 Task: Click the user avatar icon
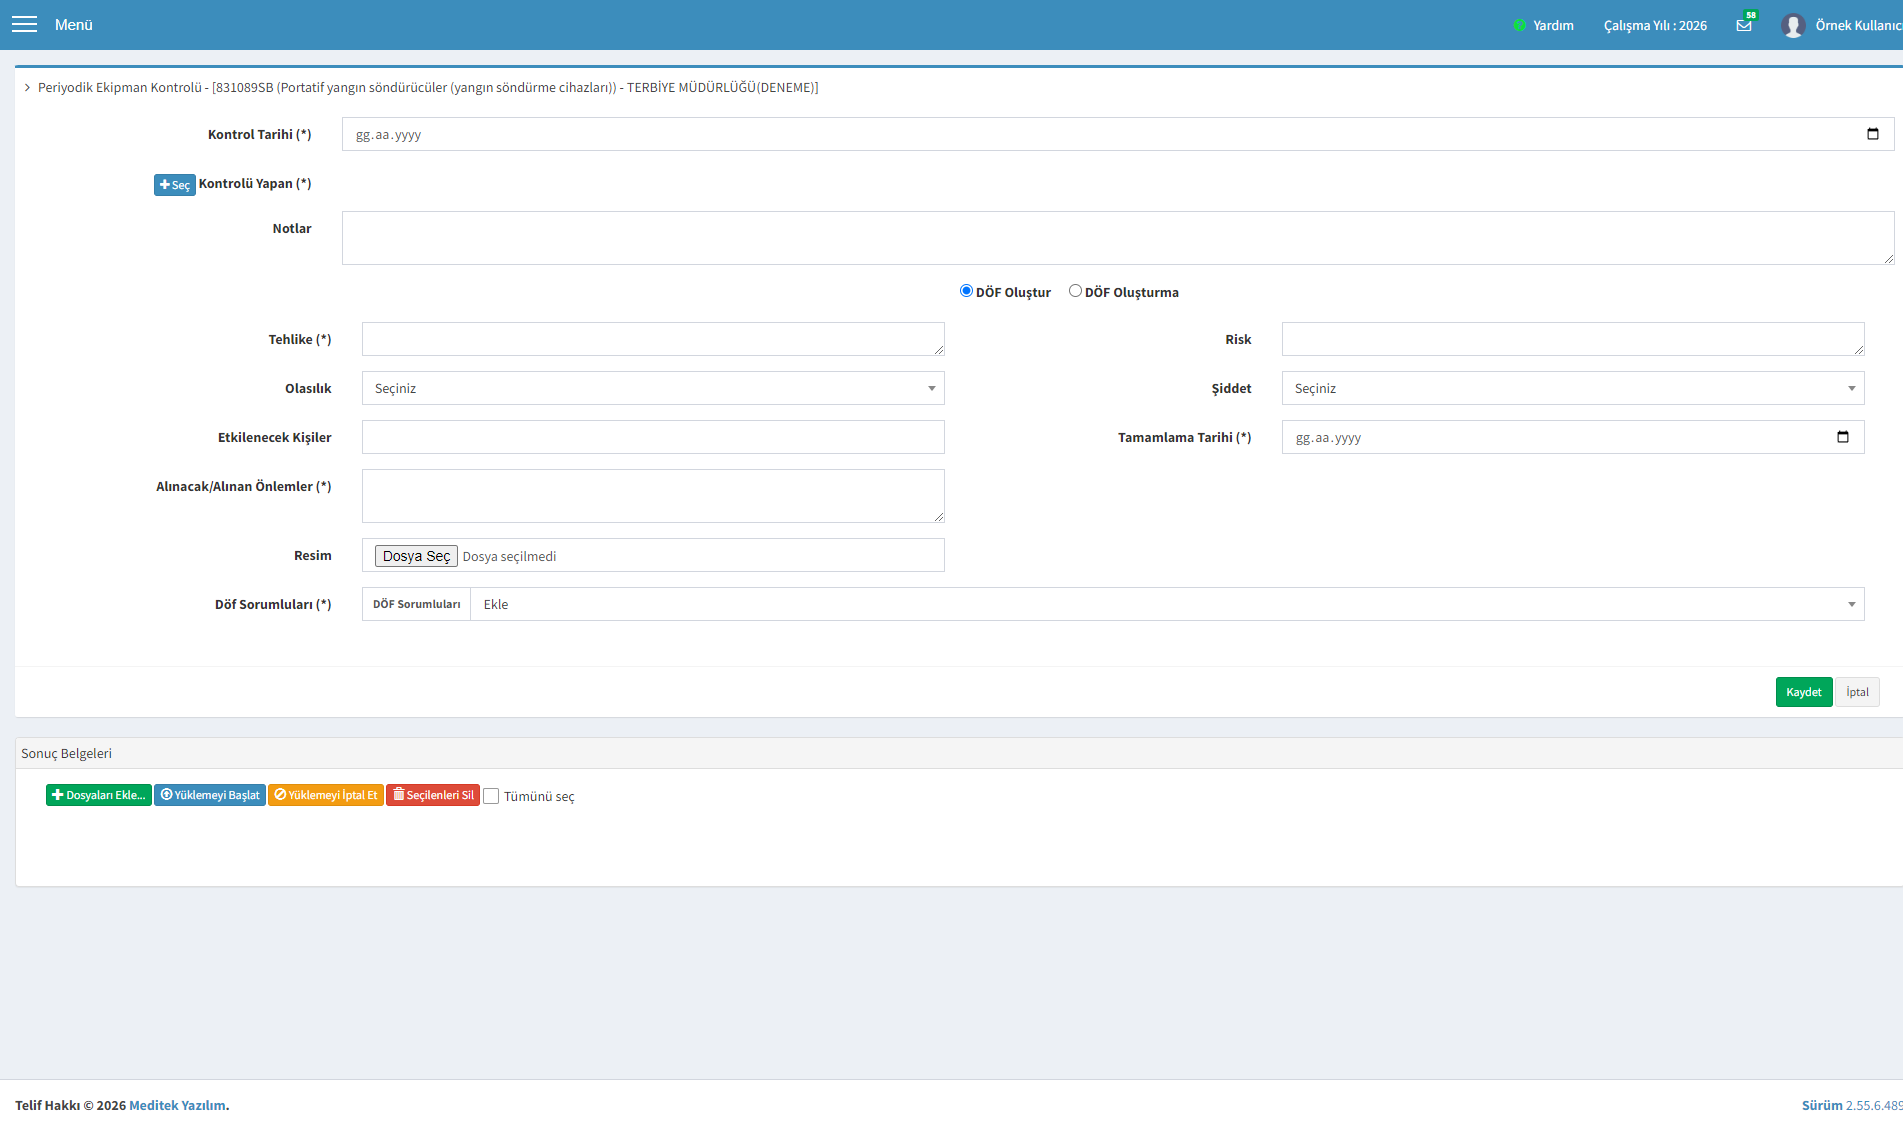tap(1792, 25)
